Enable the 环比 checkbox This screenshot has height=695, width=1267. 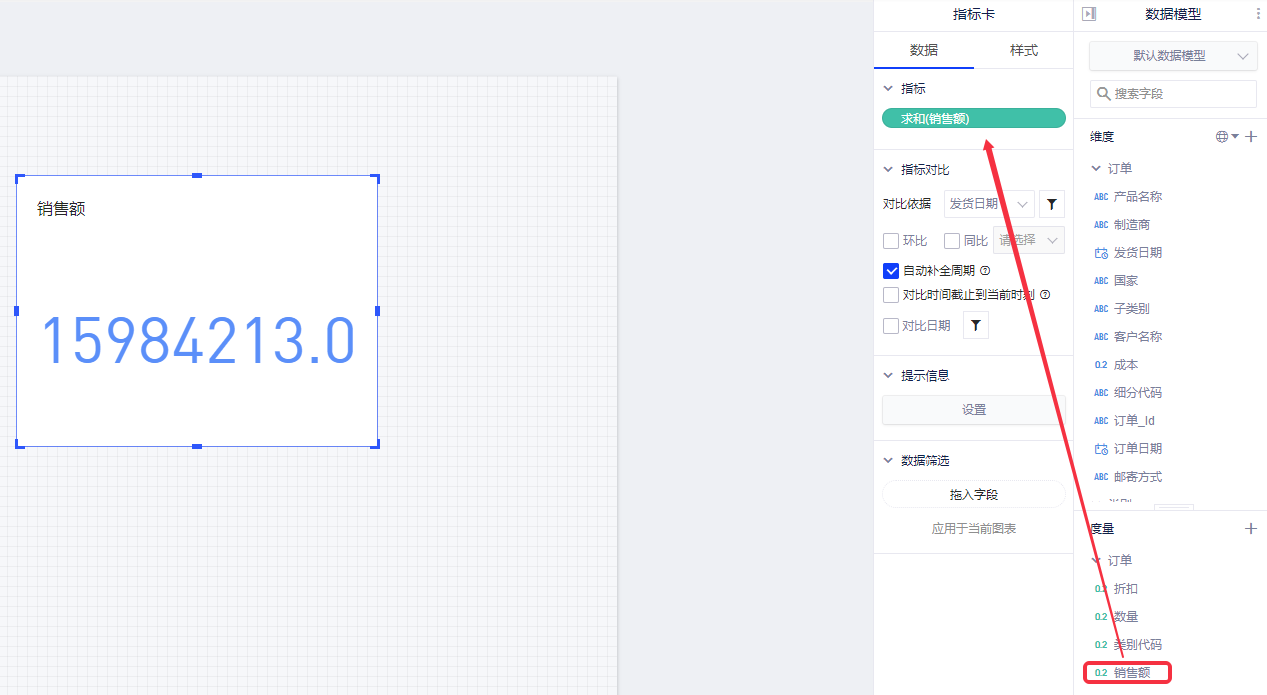(891, 241)
